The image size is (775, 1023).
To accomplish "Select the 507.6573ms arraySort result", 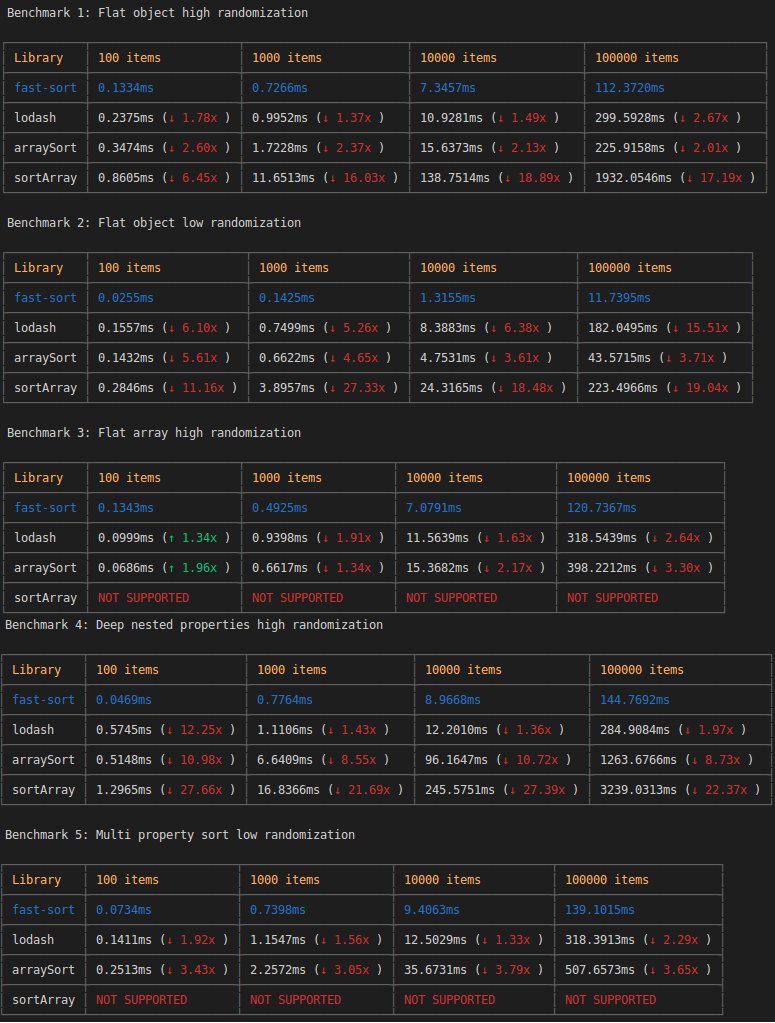I will [x=638, y=970].
